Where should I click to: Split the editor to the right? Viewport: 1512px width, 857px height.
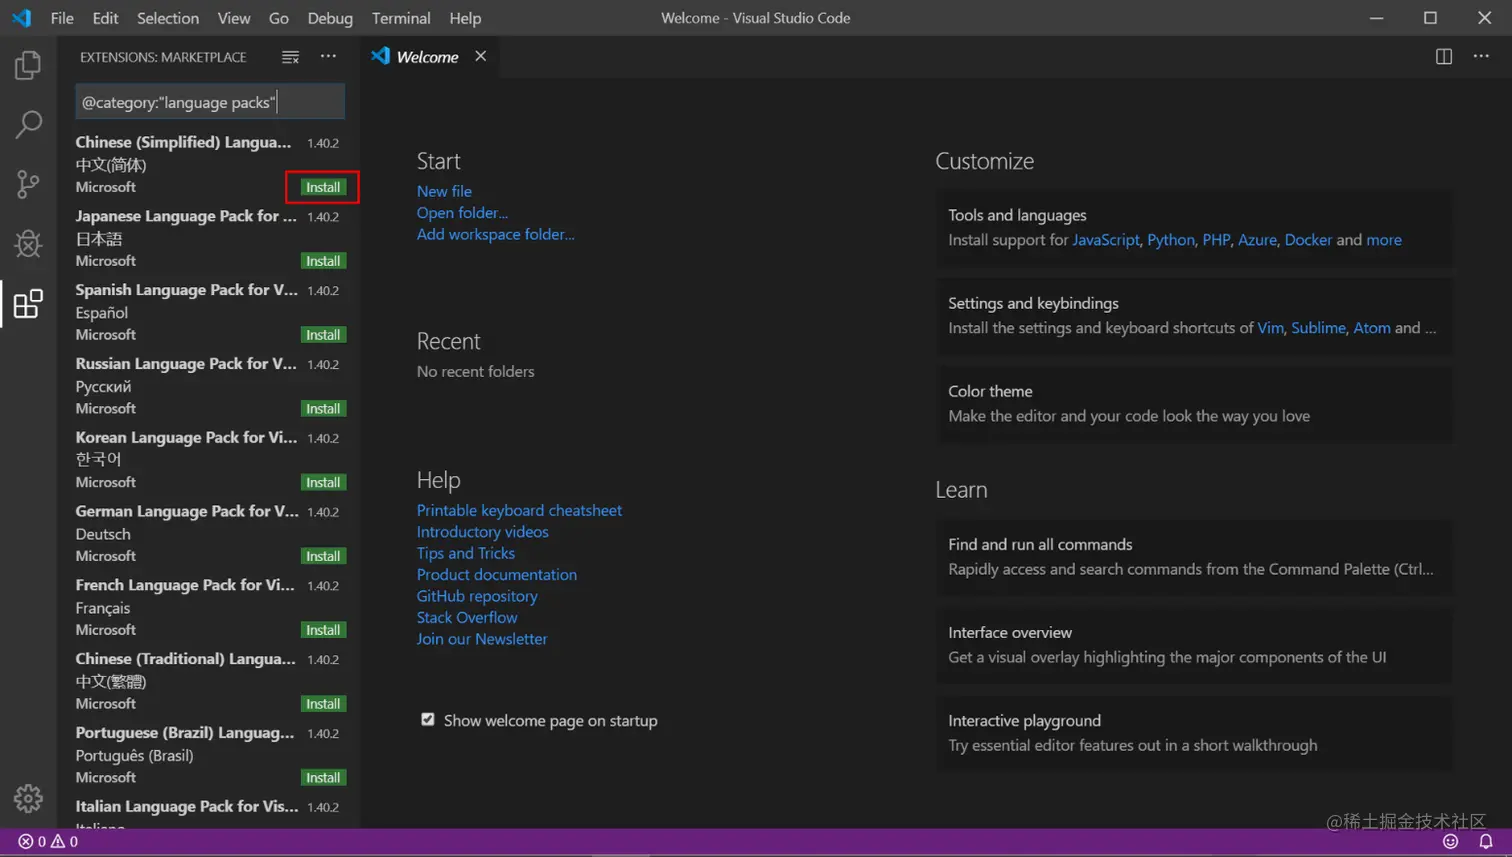pos(1443,57)
